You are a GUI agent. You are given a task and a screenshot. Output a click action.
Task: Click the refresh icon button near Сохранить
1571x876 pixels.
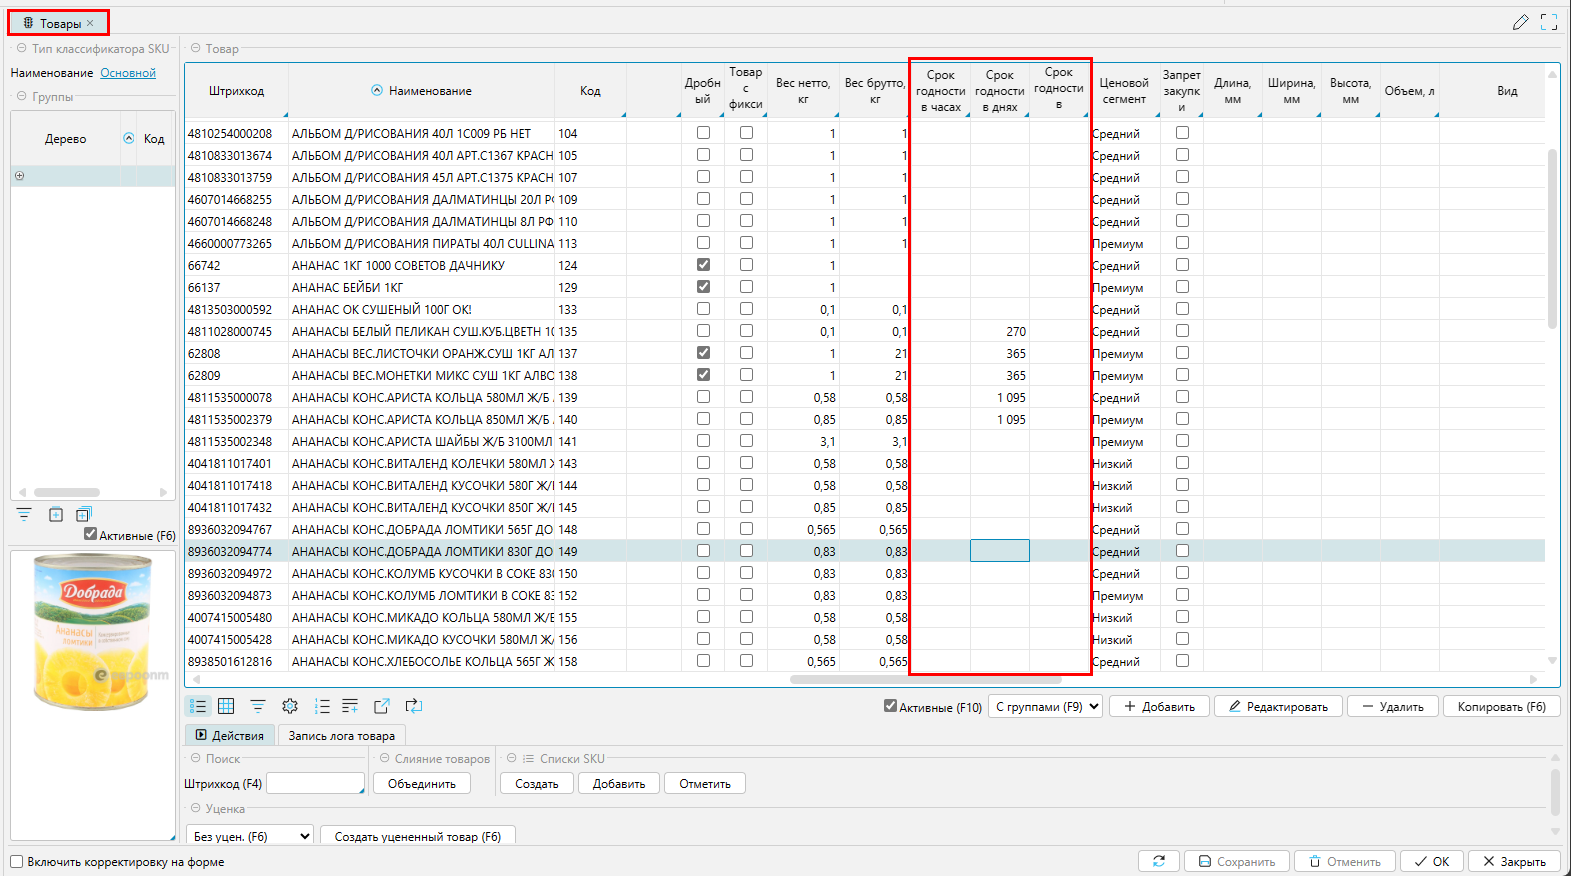coord(1158,861)
